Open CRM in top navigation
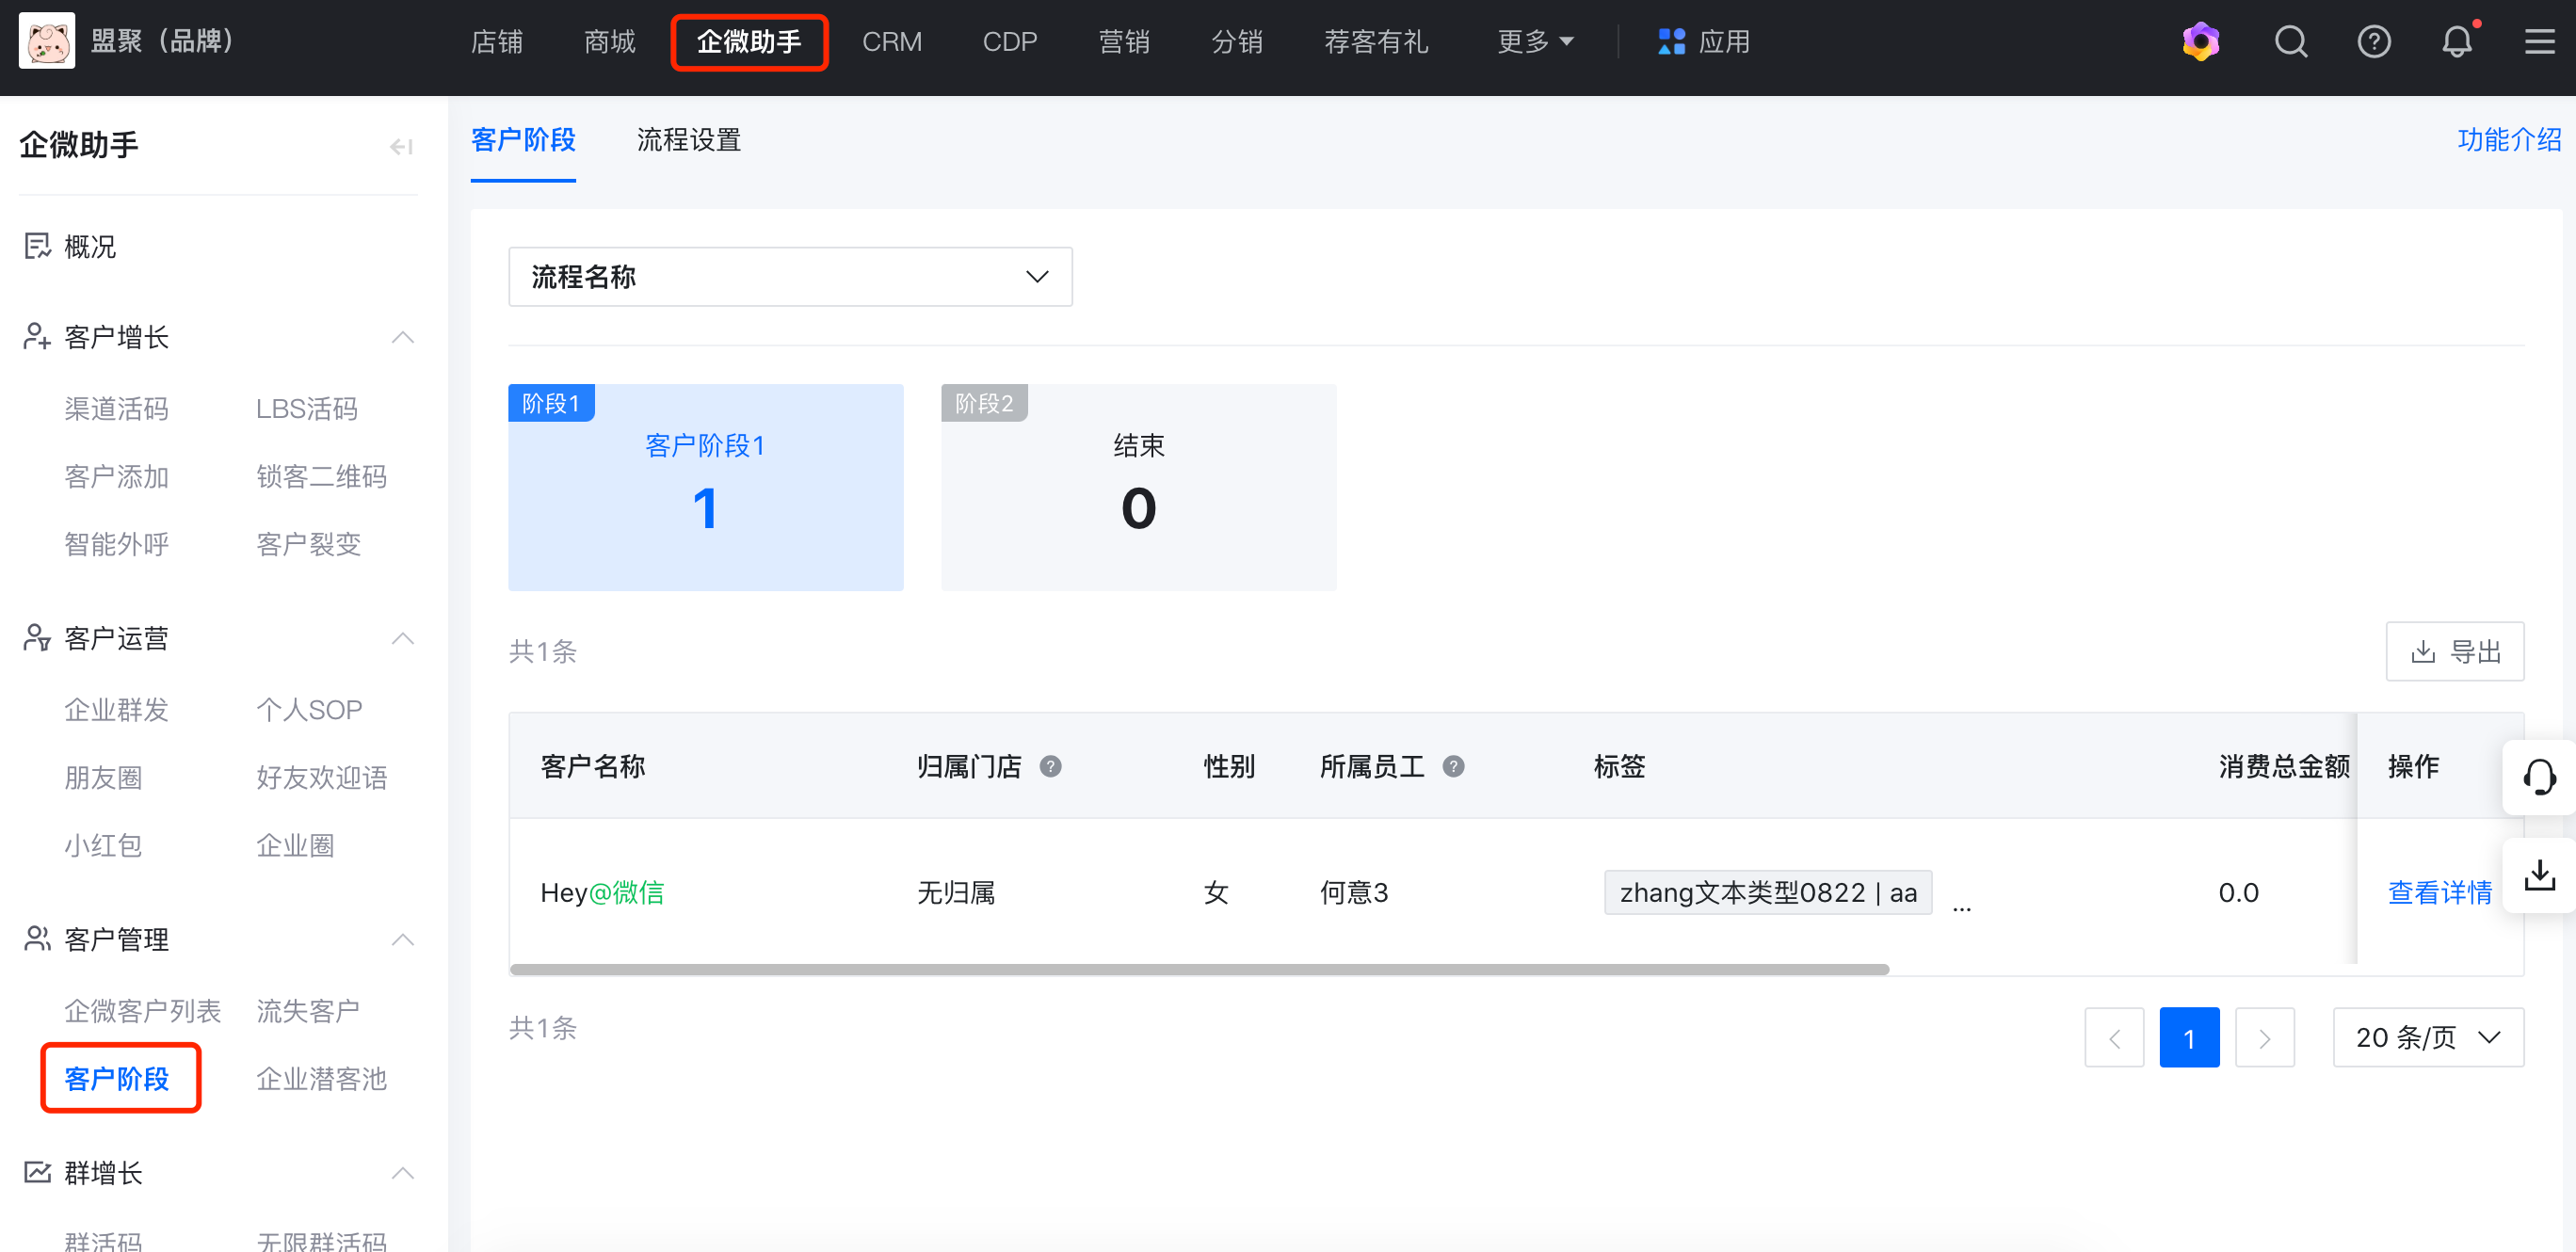 tap(891, 41)
